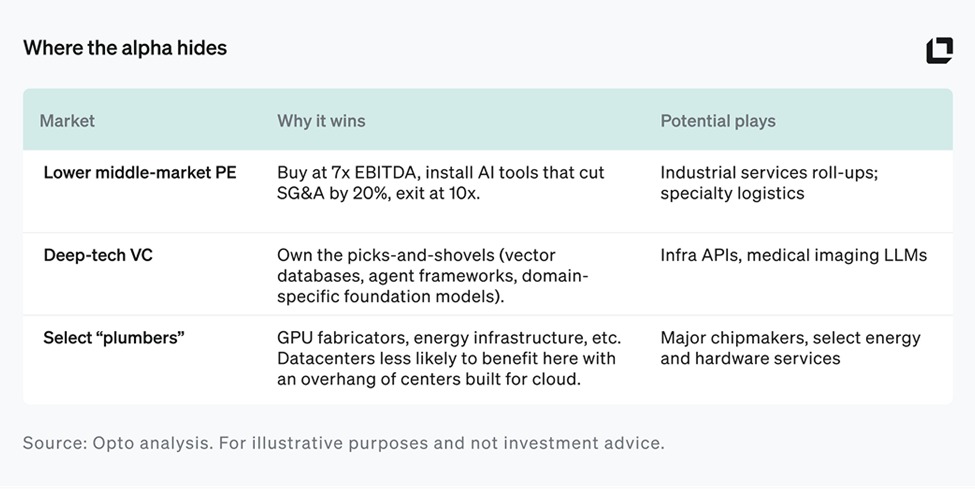The height and width of the screenshot is (494, 975).
Task: Click the "GPU fabricators, energy infrastructure" line
Action: (x=448, y=338)
